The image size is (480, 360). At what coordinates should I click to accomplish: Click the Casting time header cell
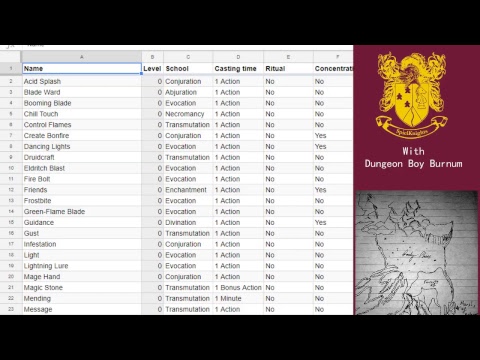pos(238,69)
